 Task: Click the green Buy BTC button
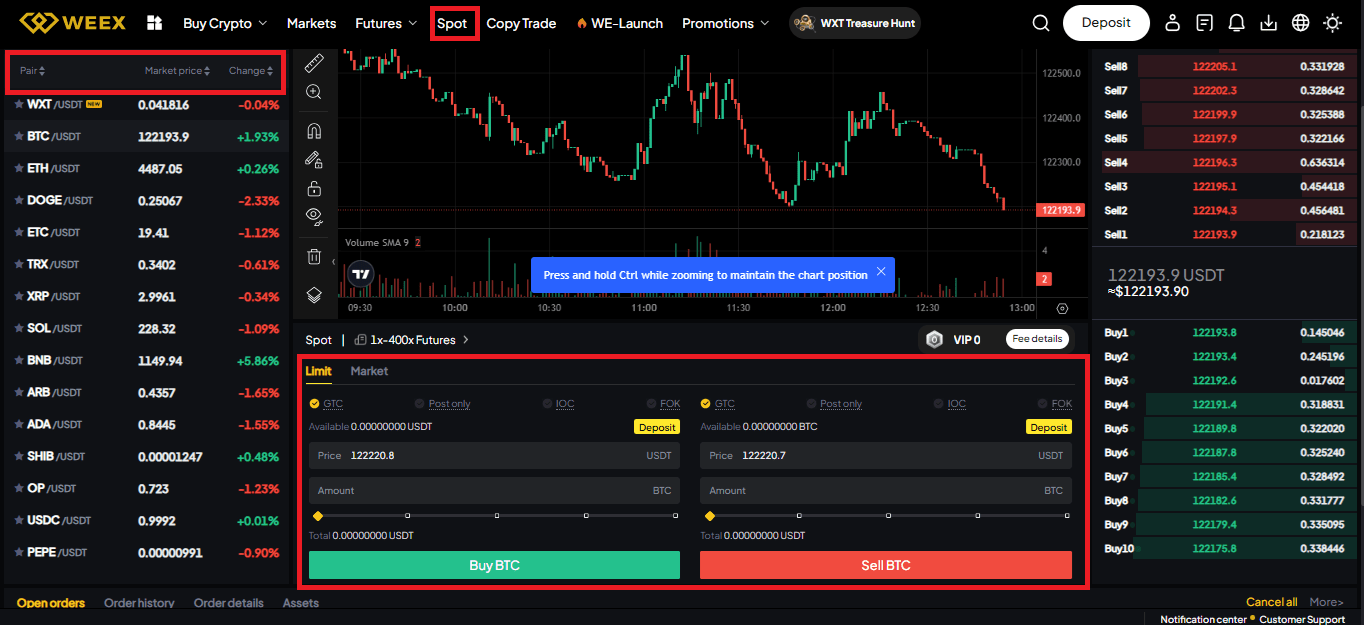[494, 565]
